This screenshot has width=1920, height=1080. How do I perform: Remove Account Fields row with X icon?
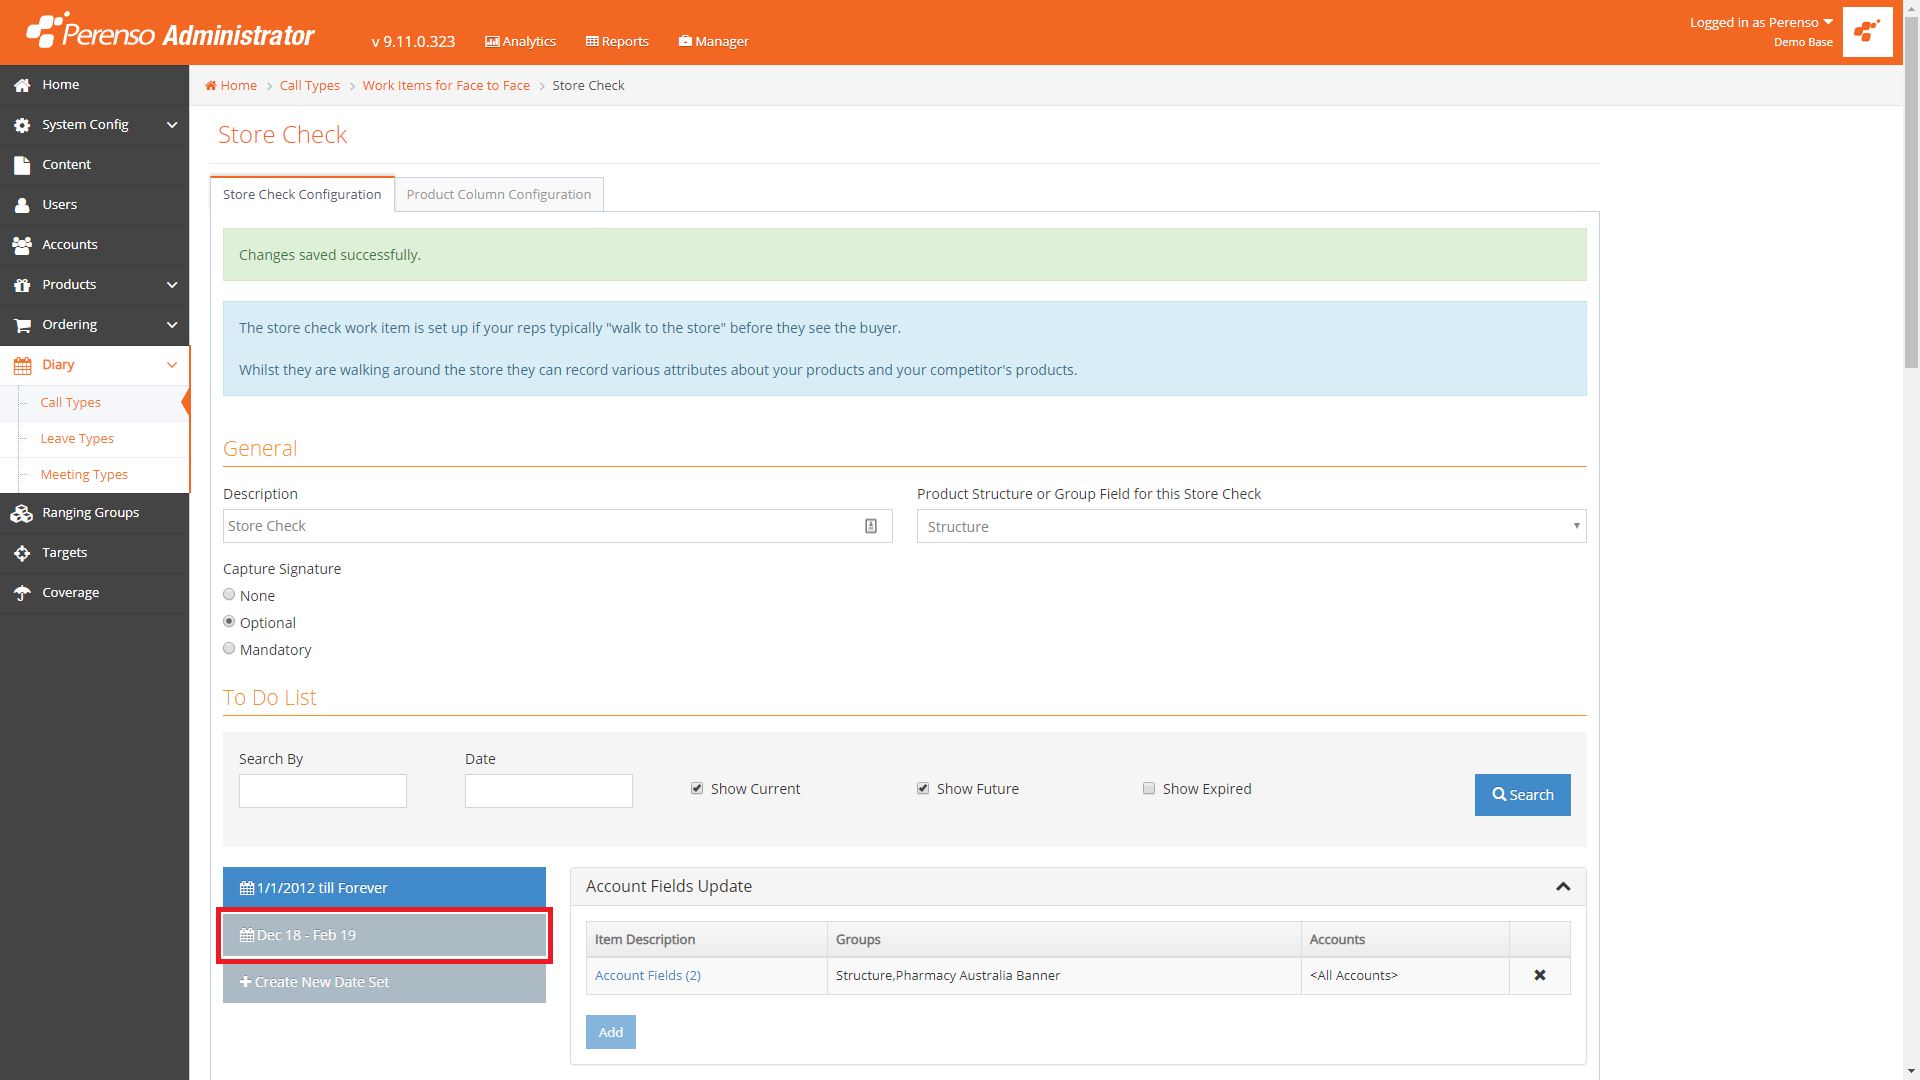point(1540,975)
